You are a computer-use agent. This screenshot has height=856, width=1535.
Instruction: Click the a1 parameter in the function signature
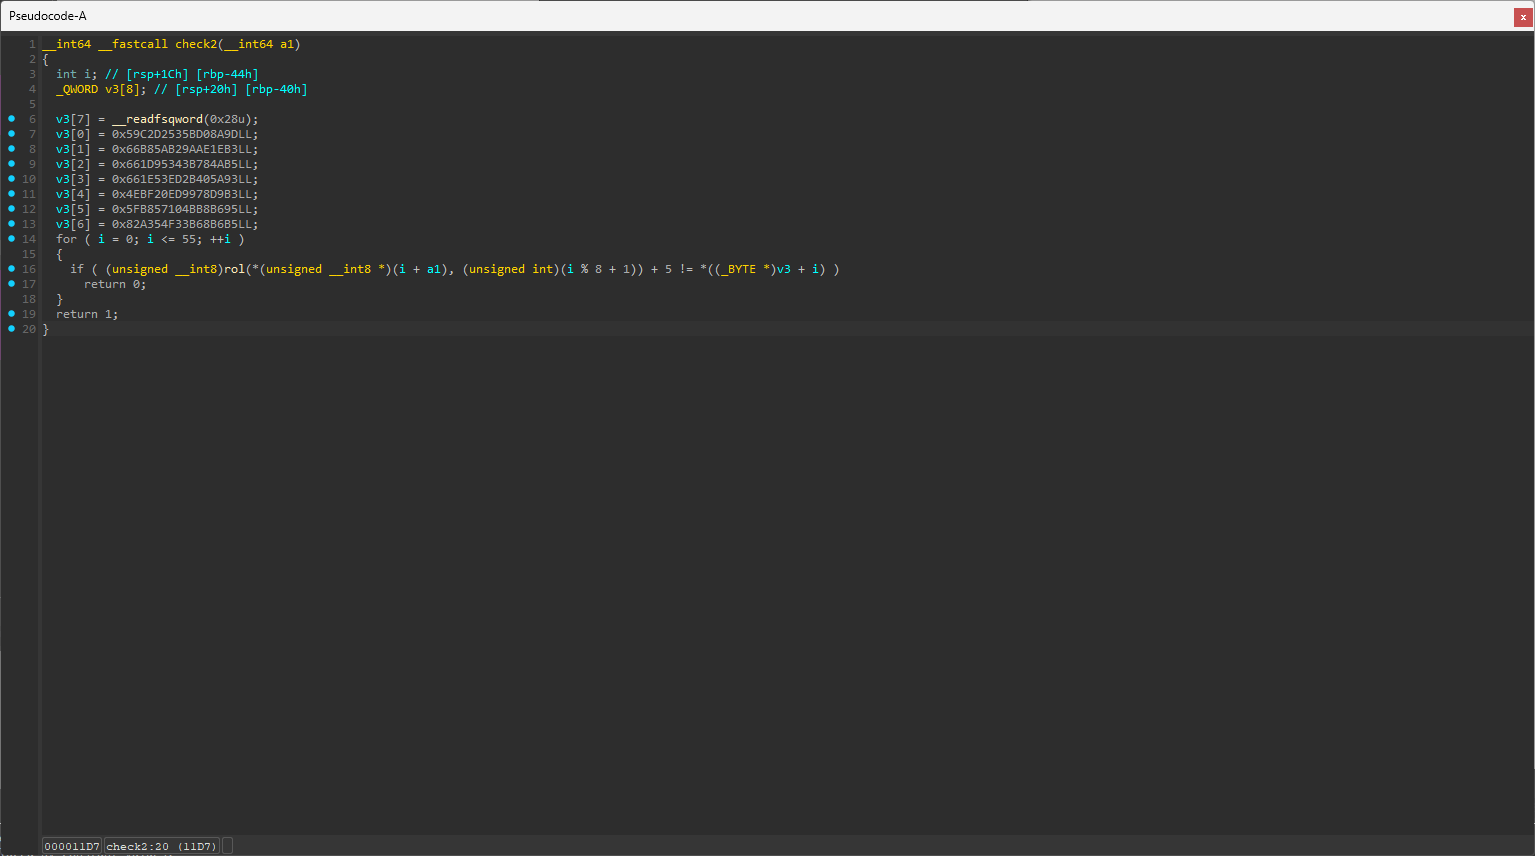287,44
